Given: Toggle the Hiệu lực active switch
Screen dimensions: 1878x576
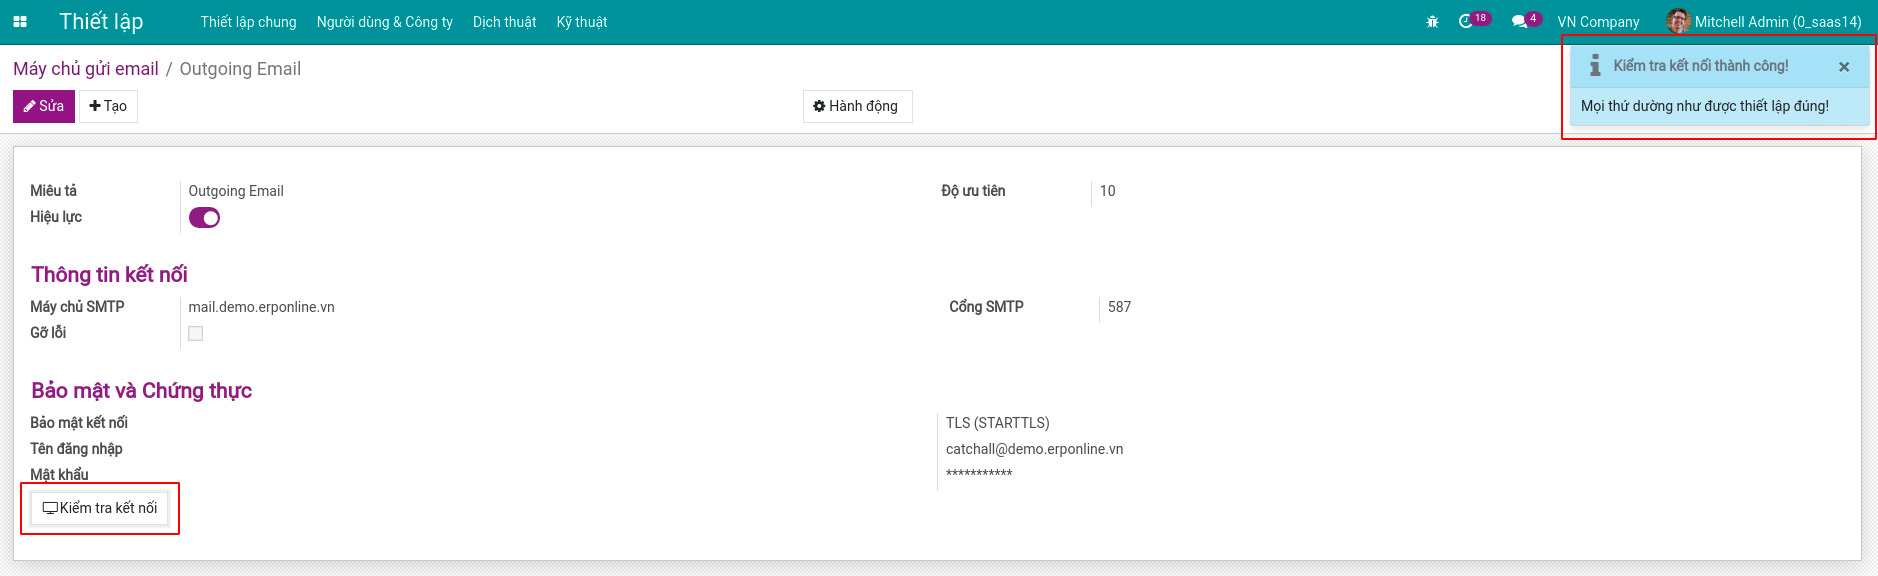Looking at the screenshot, I should (x=204, y=218).
